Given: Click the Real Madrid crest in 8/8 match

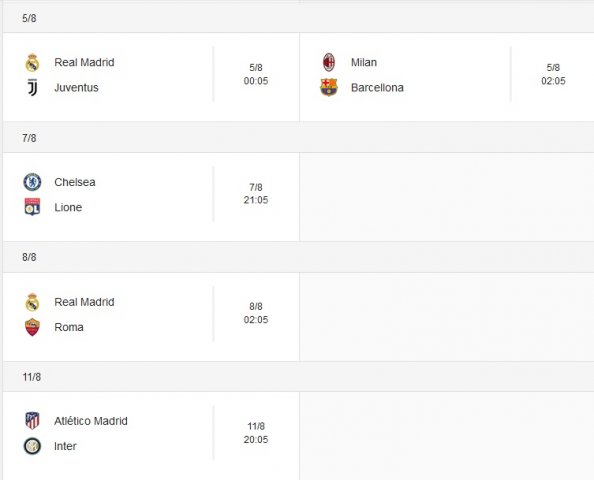Looking at the screenshot, I should coord(33,302).
